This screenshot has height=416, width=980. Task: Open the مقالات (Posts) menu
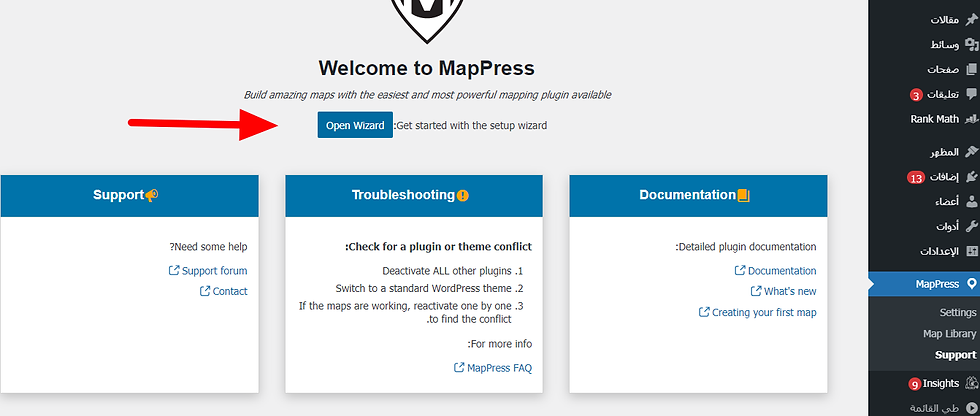coord(924,19)
